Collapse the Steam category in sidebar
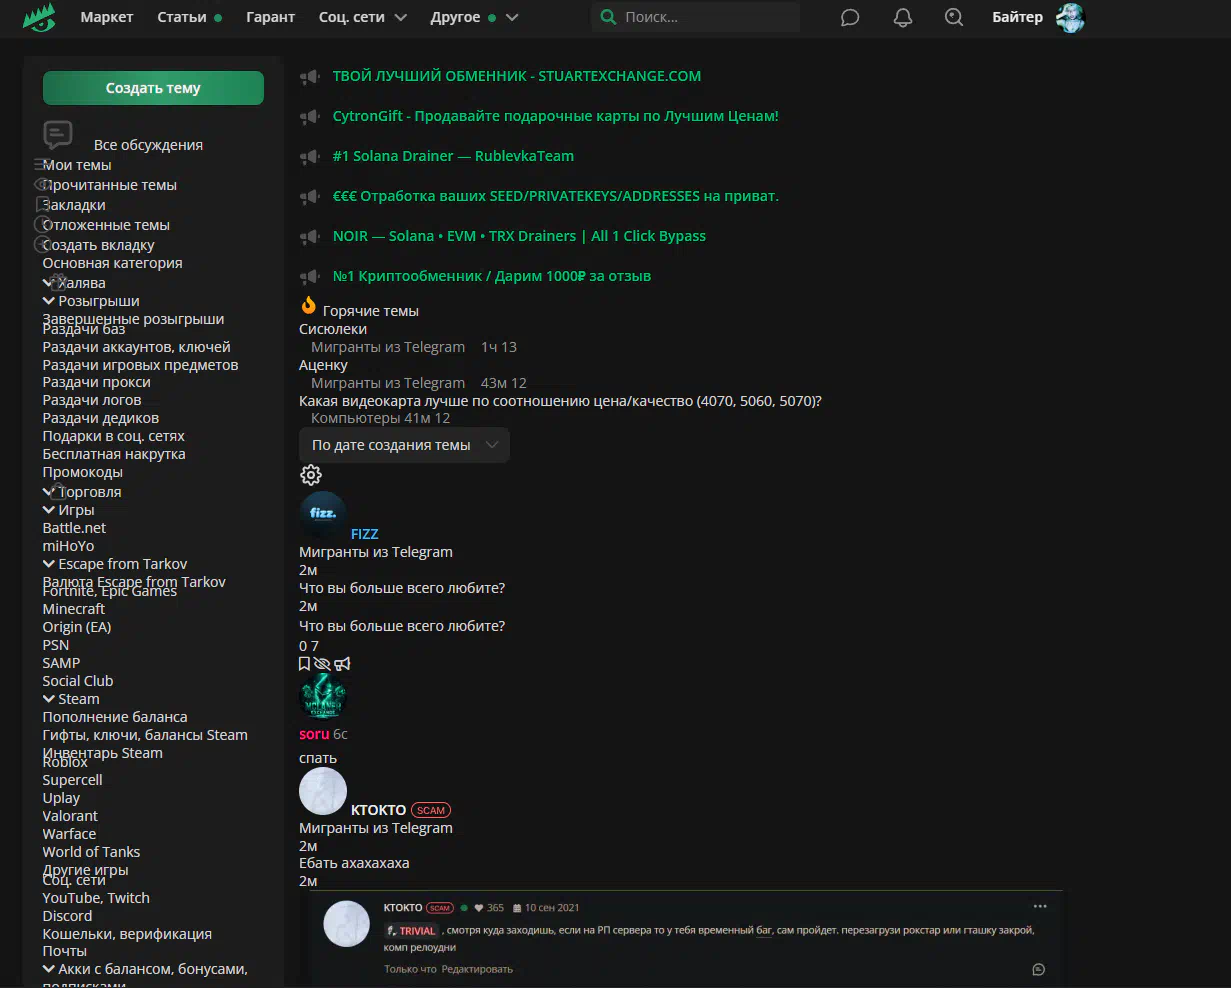This screenshot has height=988, width=1231. 49,699
